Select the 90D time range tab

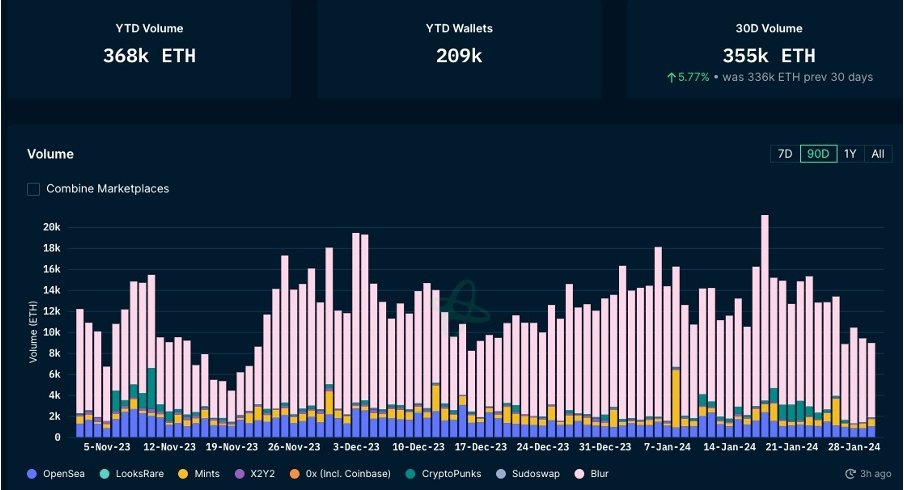(x=818, y=154)
